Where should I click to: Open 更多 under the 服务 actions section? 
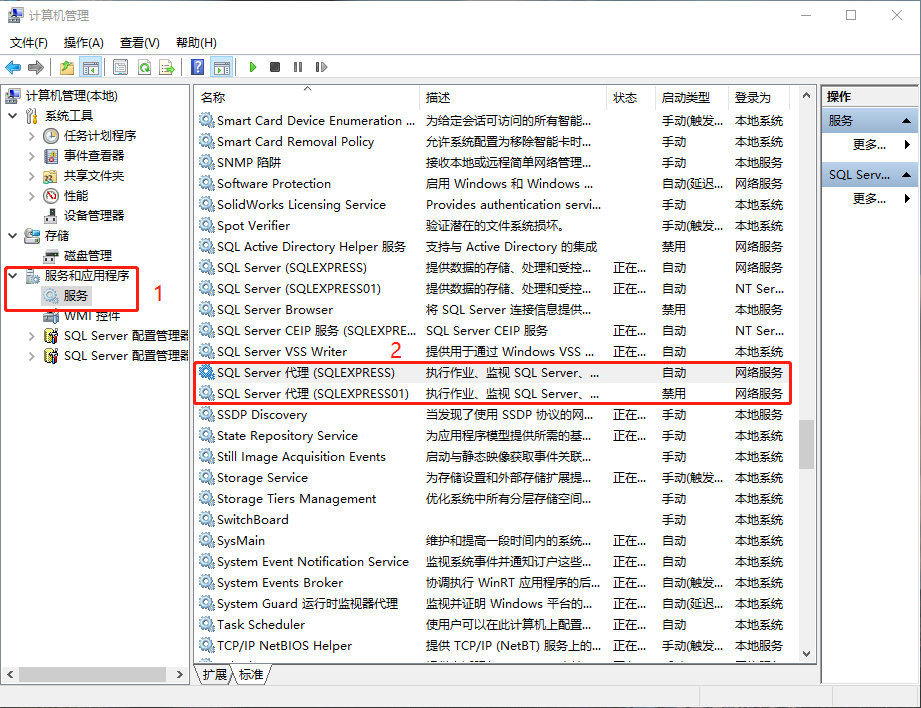click(x=870, y=145)
